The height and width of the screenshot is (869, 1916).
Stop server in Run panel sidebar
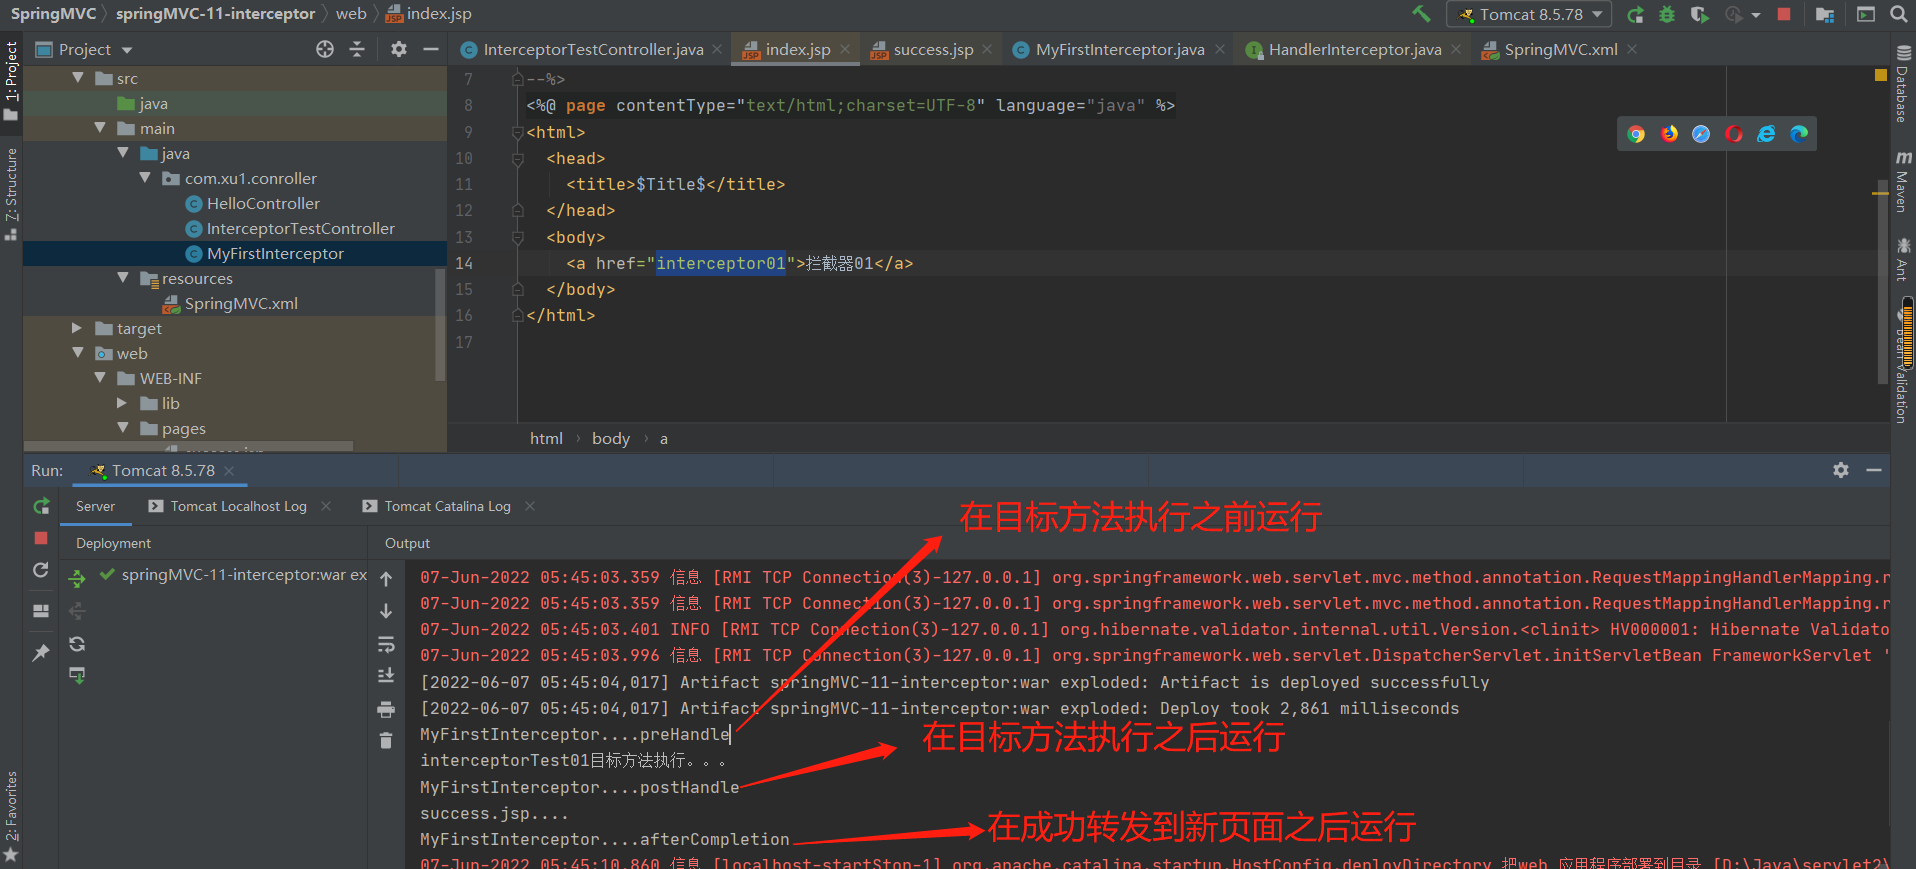pos(41,538)
